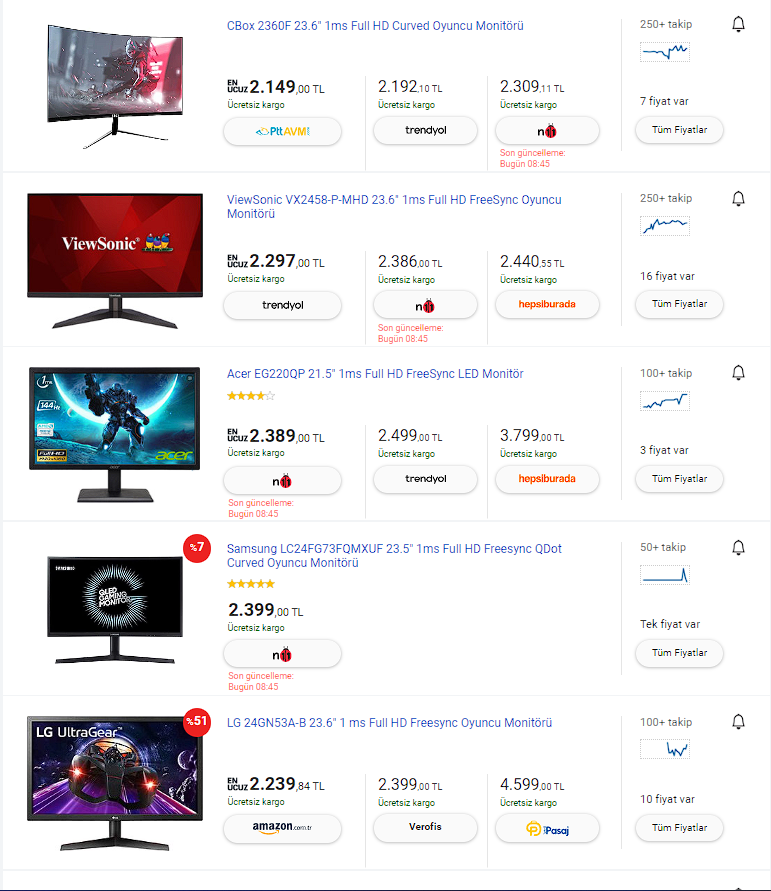The height and width of the screenshot is (891, 771).
Task: Show the LG 24GN53A-B price history graph
Action: pos(665,749)
